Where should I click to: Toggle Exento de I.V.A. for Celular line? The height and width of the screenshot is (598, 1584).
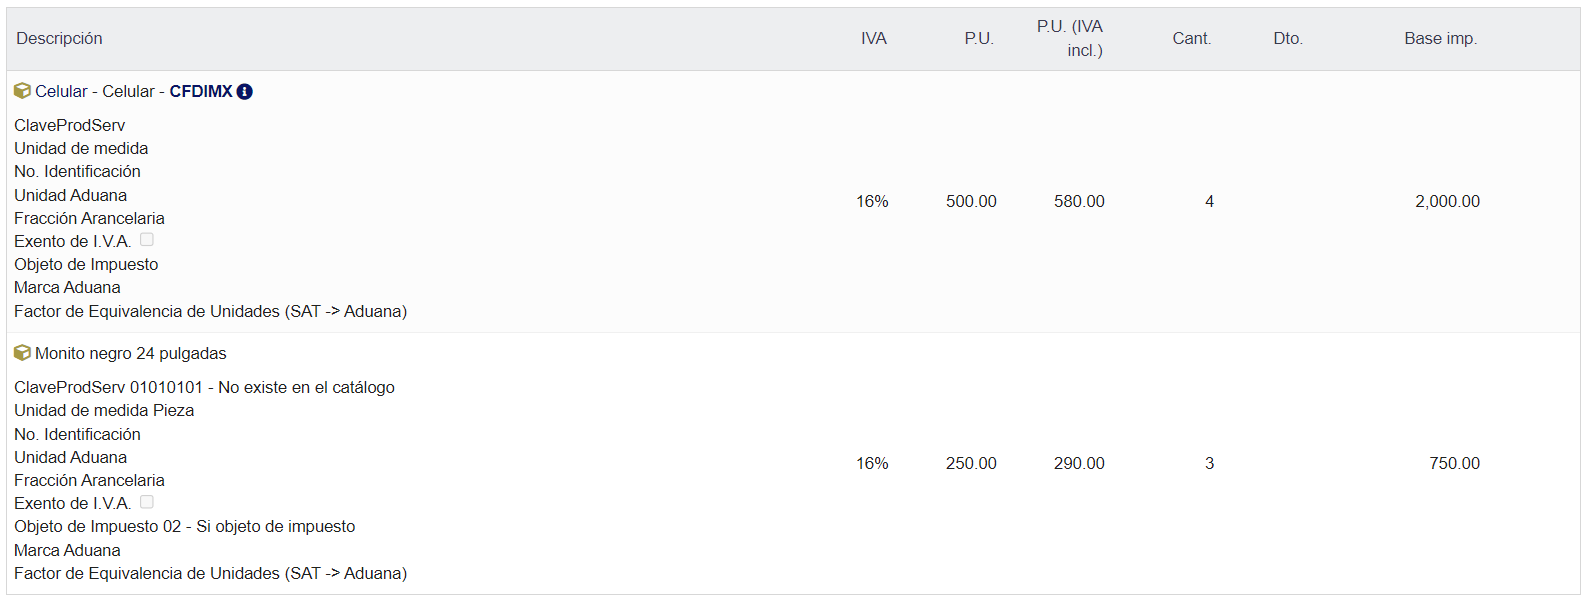coord(147,240)
